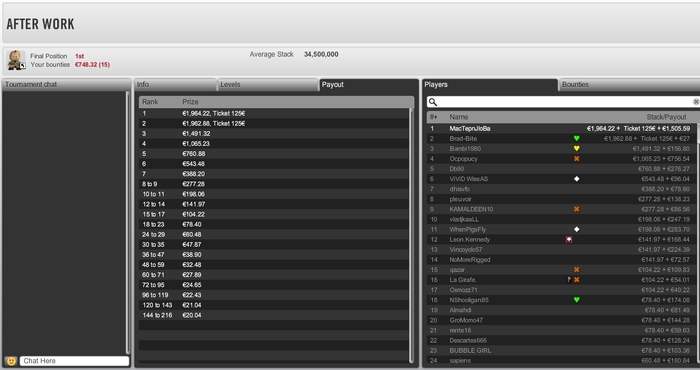Select player row BUBBLE GIRL
This screenshot has height=370, width=700.
(561, 350)
